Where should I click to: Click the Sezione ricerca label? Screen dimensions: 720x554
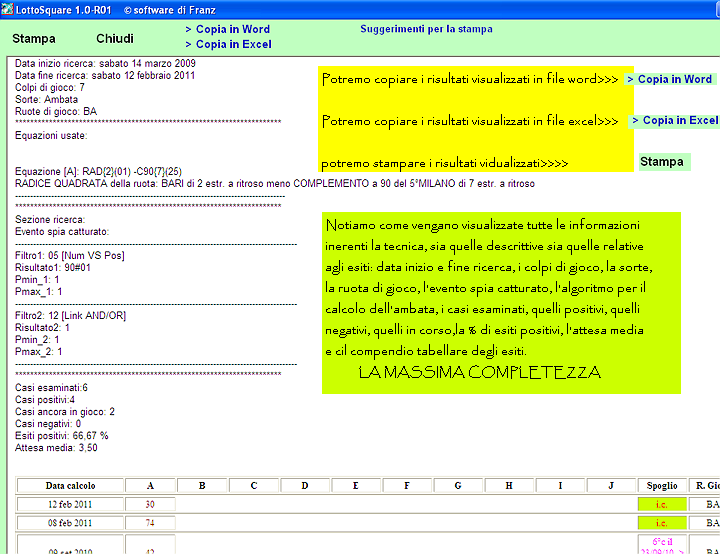pos(50,220)
